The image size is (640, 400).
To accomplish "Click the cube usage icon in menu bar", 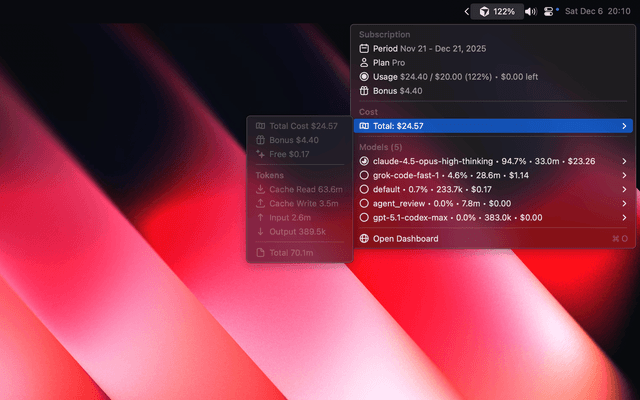I will click(484, 11).
